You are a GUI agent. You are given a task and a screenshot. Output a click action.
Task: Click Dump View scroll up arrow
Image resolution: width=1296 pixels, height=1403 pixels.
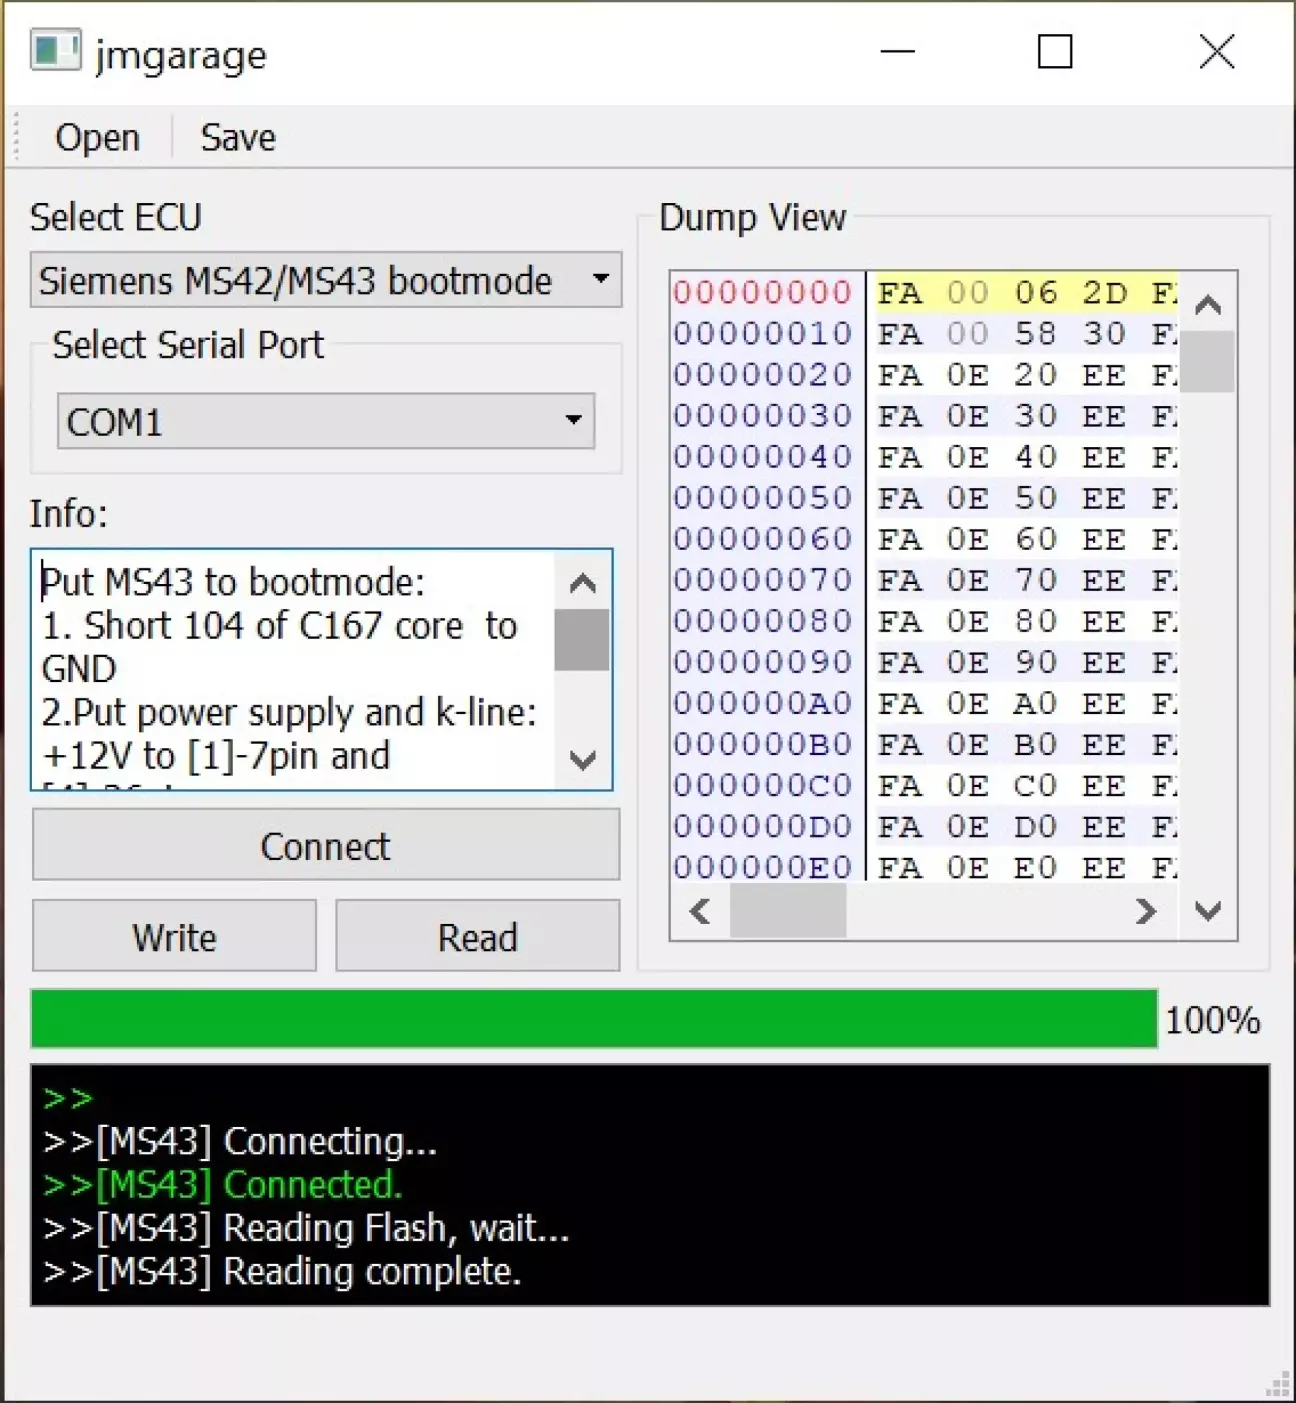(x=1208, y=304)
